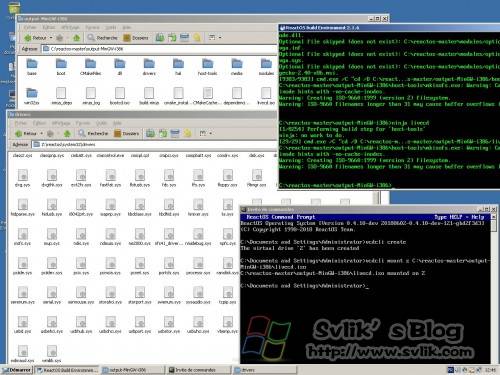Viewport: 500px width, 375px height.
Task: Select ext2fs.sys in drivers window
Action: [81, 178]
